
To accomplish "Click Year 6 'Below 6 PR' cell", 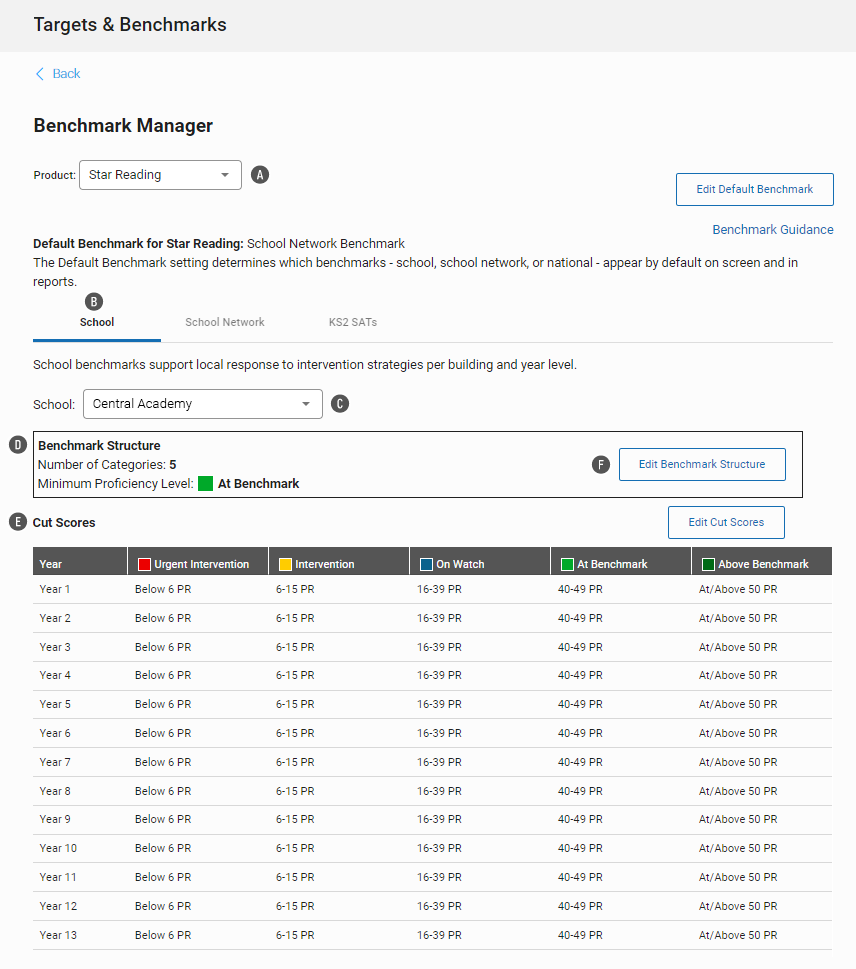I will click(163, 734).
